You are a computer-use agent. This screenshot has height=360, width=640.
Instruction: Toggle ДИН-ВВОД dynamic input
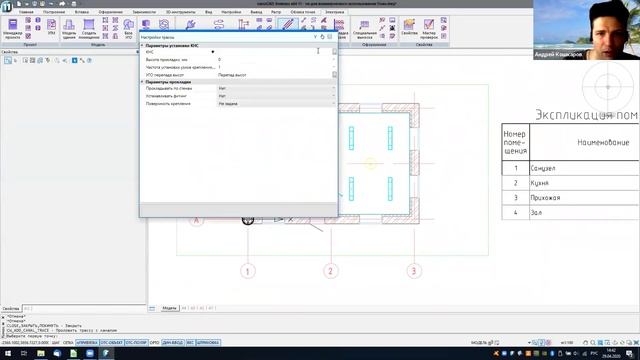click(x=173, y=343)
